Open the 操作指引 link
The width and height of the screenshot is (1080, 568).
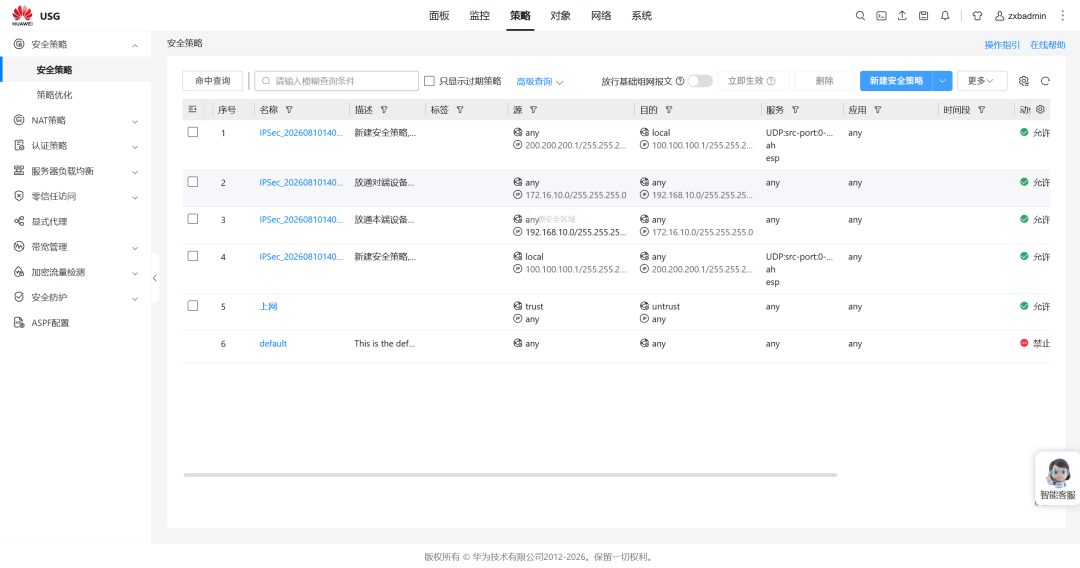pyautogui.click(x=1002, y=45)
